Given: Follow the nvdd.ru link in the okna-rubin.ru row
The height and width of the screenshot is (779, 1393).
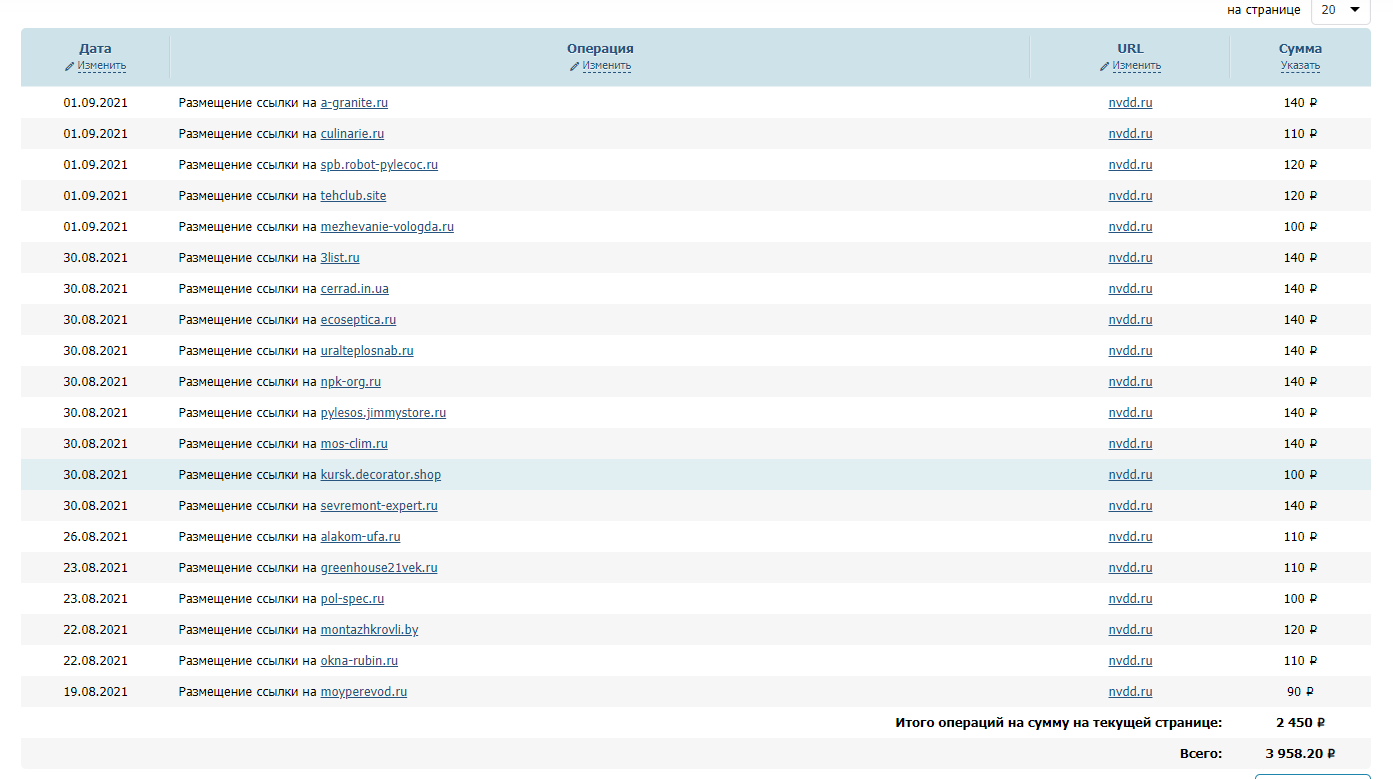Looking at the screenshot, I should 1130,661.
